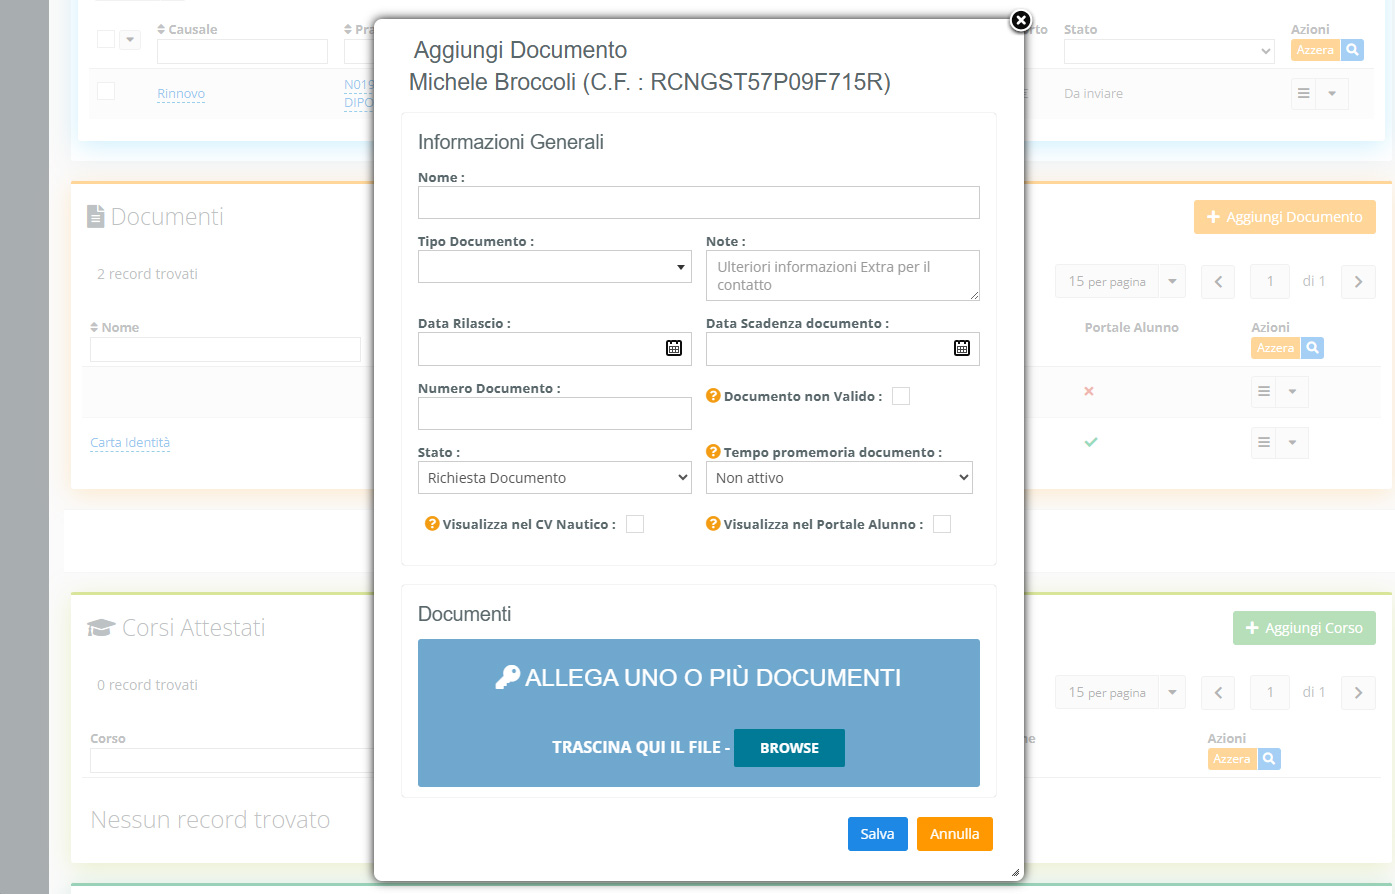Go to the previous page in the Corsi Attestati pager
1395x894 pixels.
(1218, 693)
